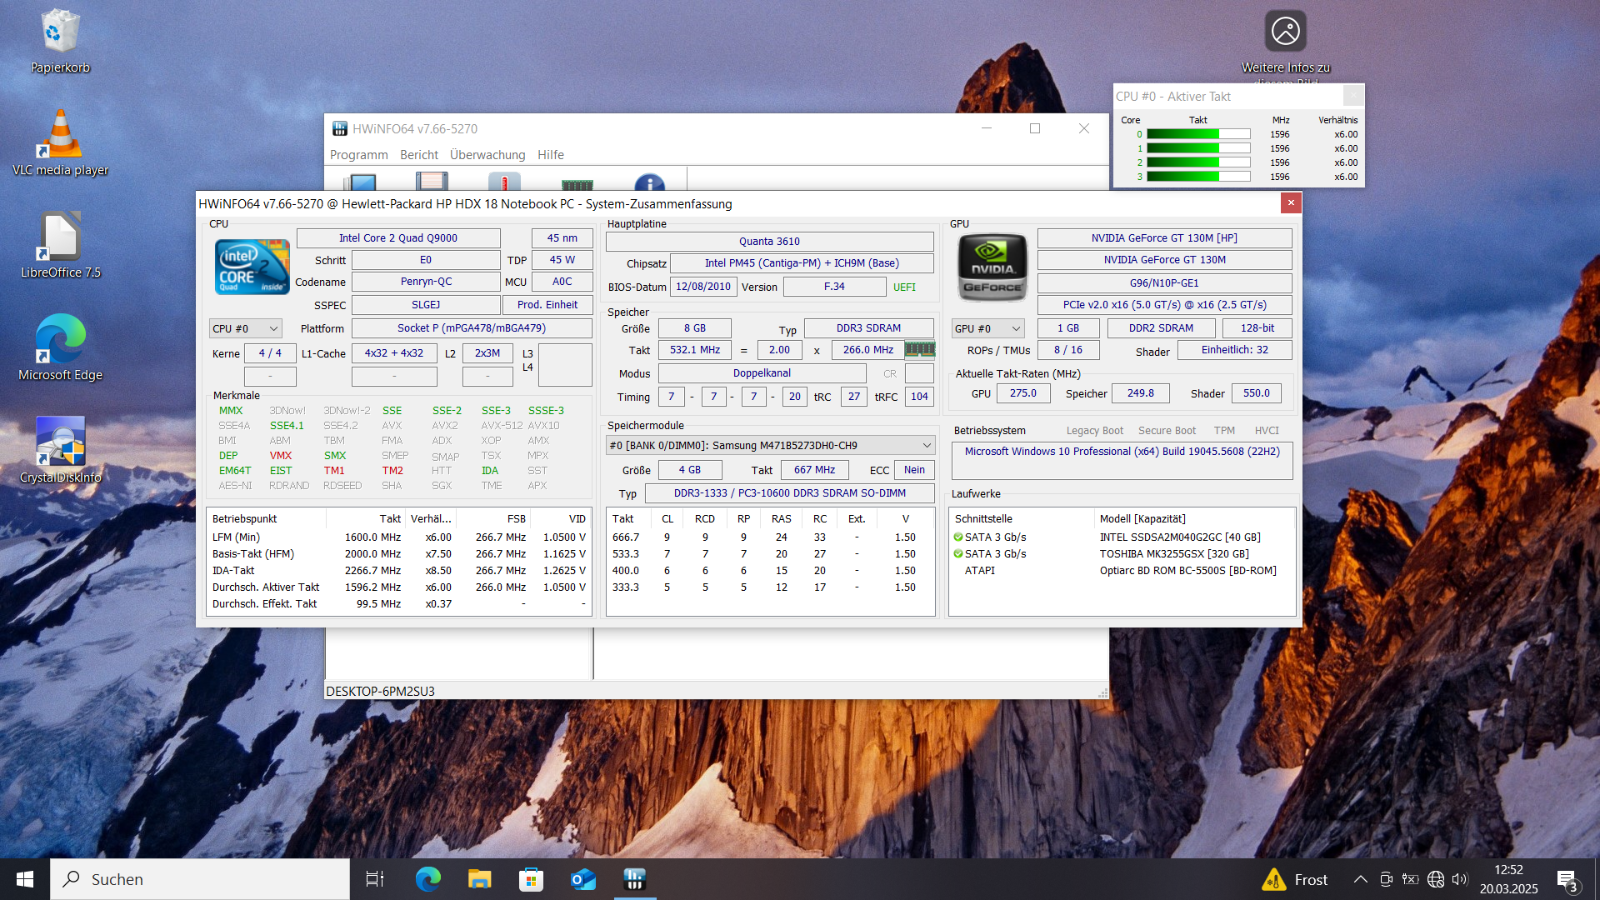Click the 'DESKTOP-6PM2SU3' status bar text
Screen dimensions: 1600x900
[x=381, y=691]
